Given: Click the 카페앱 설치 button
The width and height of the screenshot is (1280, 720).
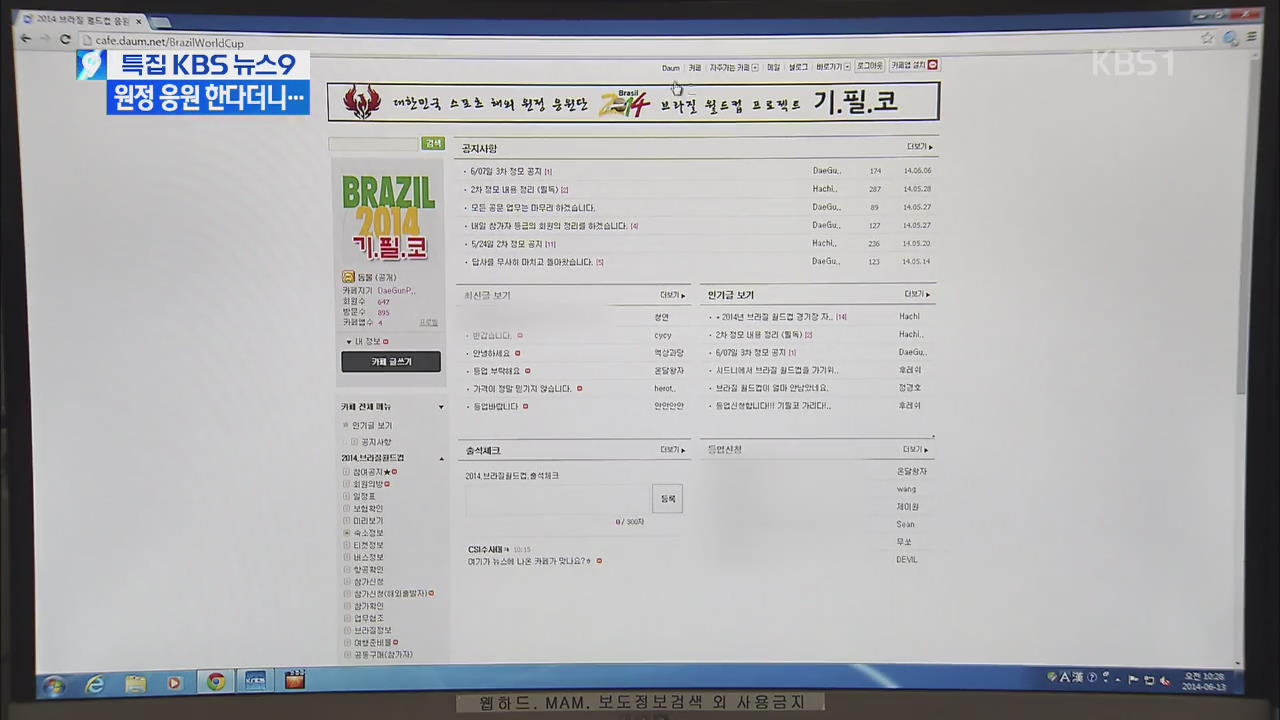Looking at the screenshot, I should [914, 65].
